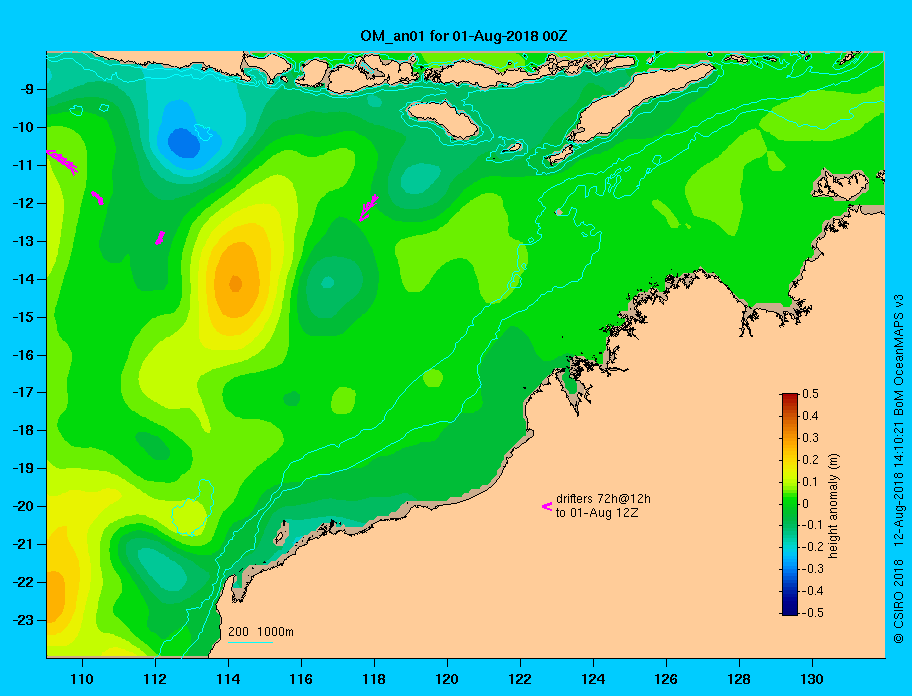Click the 'to 01-Aug 12Z' legend line
The height and width of the screenshot is (696, 912).
click(x=597, y=513)
